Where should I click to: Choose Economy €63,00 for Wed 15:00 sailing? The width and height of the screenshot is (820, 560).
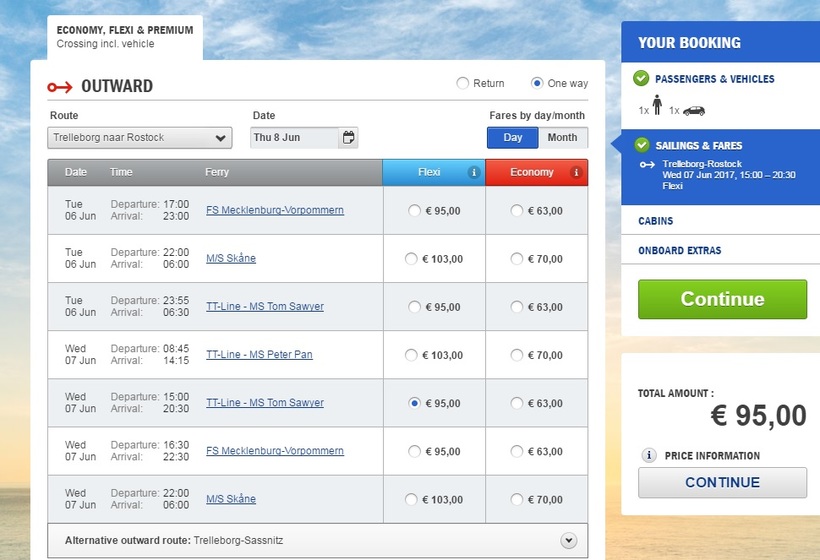[x=517, y=403]
